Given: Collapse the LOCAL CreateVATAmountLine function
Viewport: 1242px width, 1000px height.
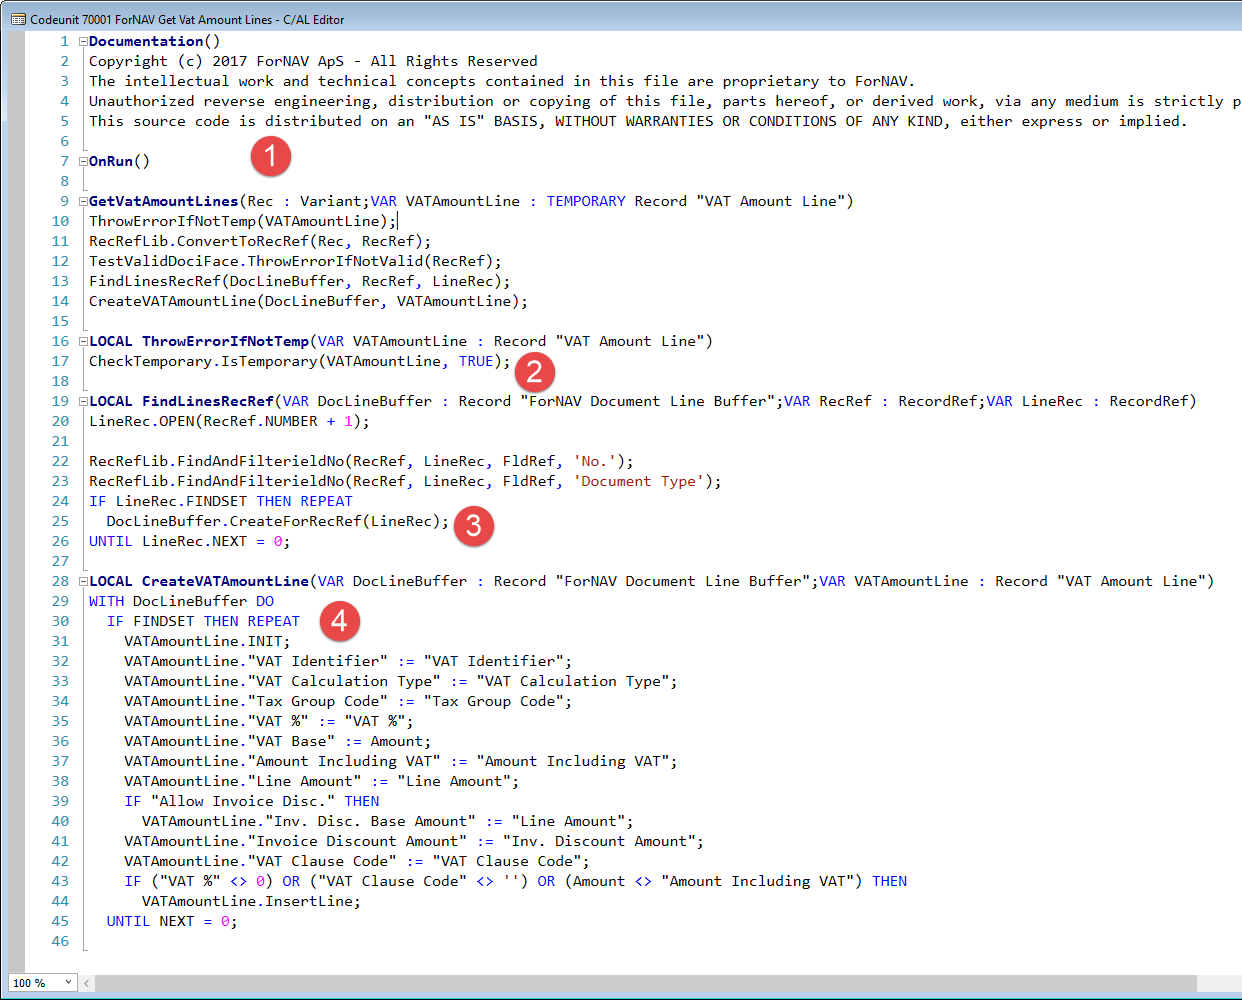Looking at the screenshot, I should 84,582.
